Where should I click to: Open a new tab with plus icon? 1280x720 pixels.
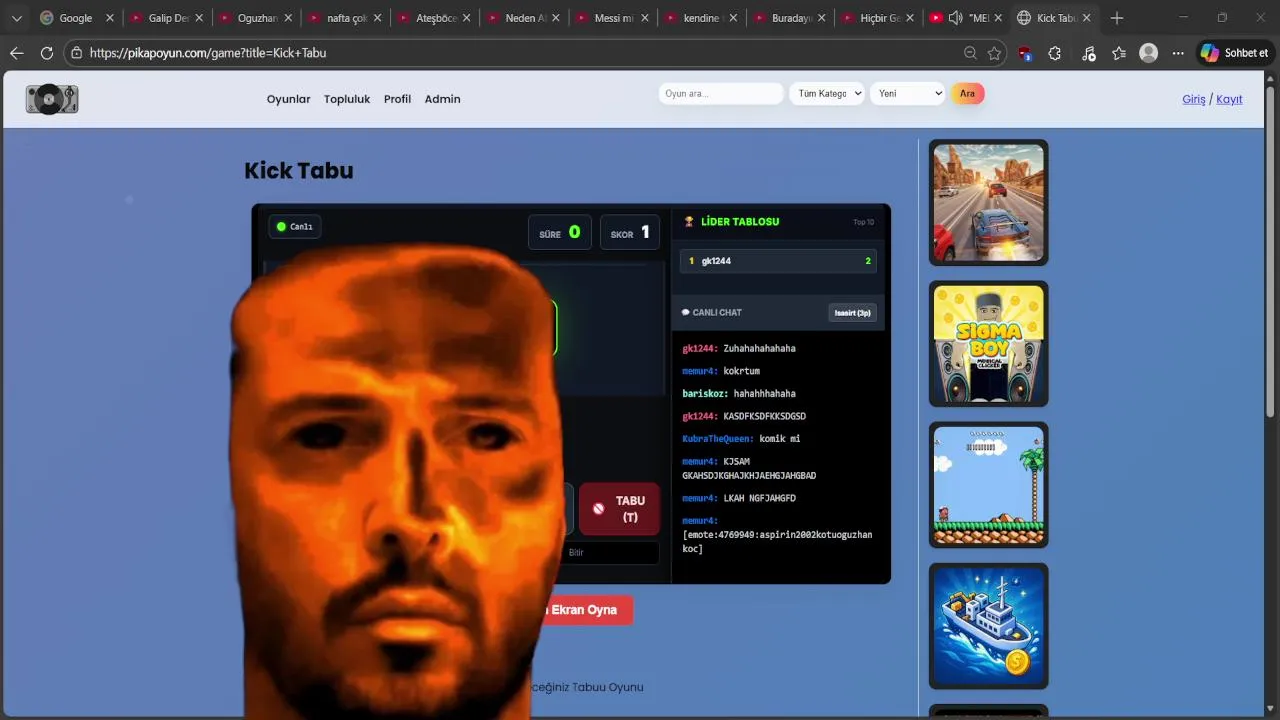[1117, 18]
